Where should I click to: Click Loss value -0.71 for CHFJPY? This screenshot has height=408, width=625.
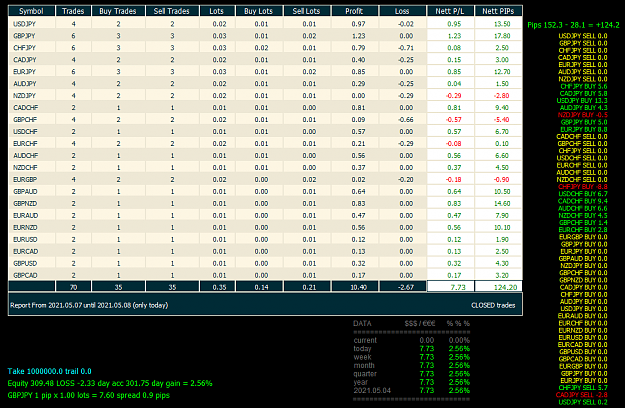[405, 48]
